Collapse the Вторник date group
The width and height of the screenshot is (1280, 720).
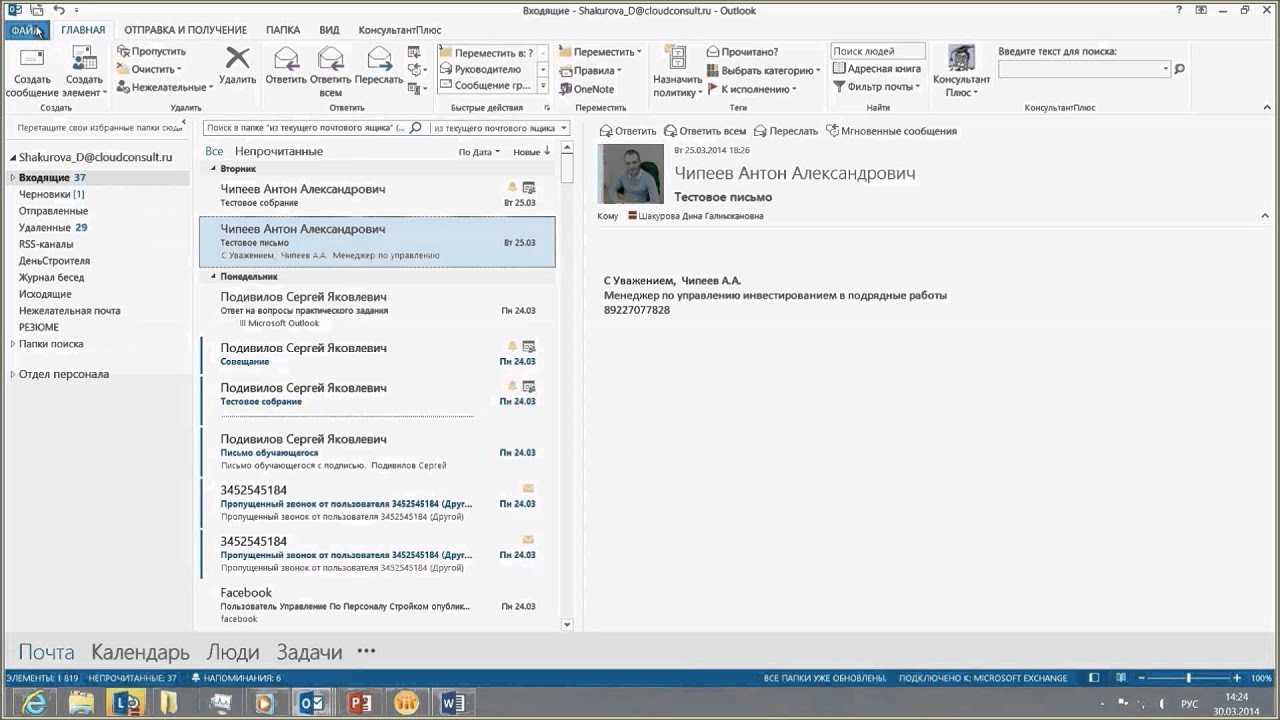point(214,169)
